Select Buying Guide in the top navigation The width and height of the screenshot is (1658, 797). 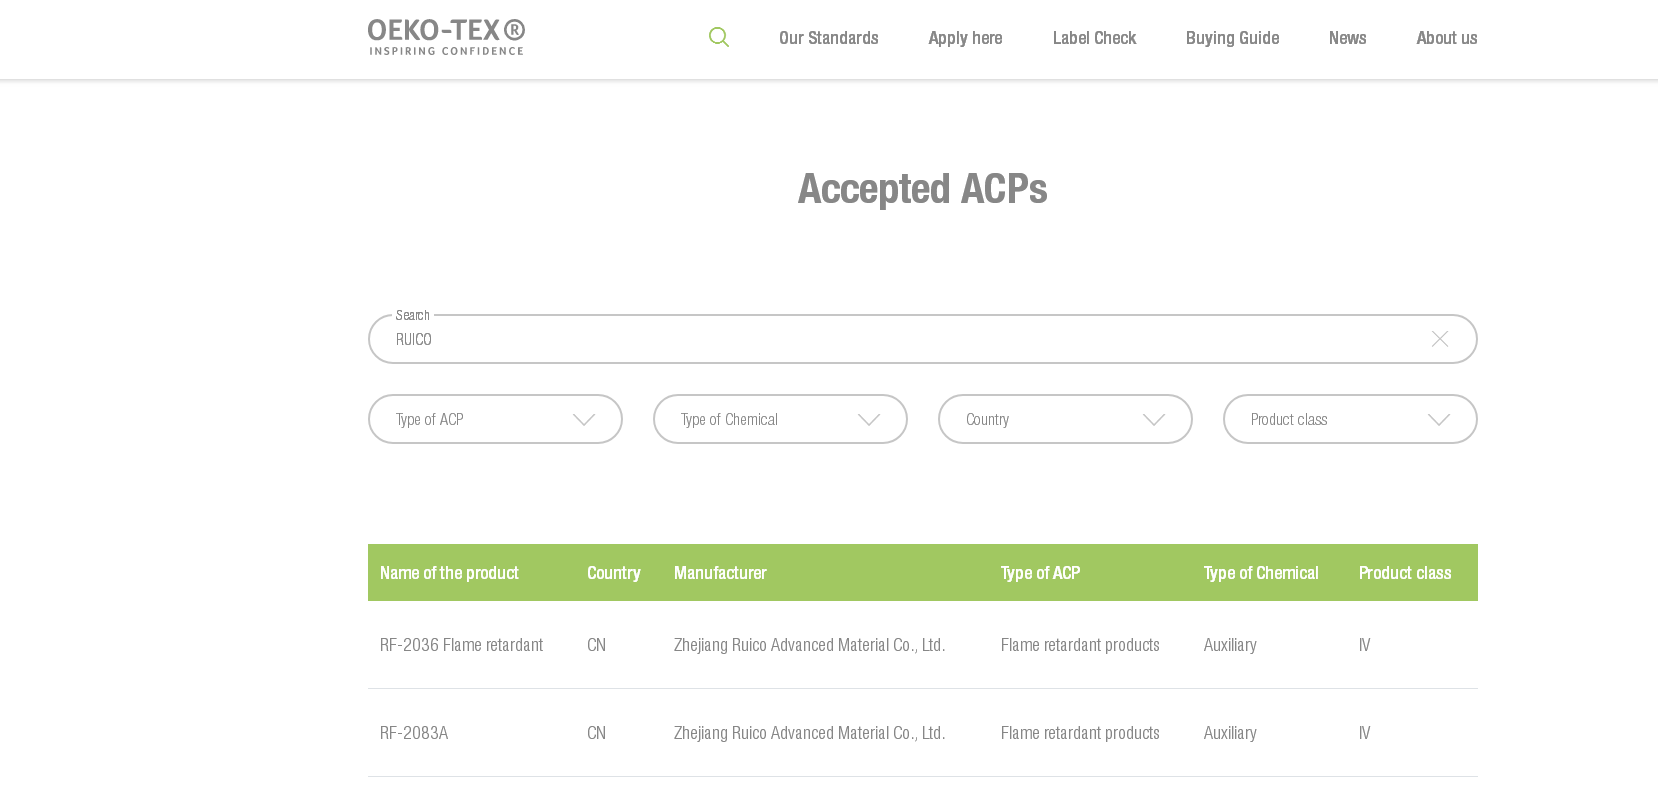click(x=1232, y=38)
